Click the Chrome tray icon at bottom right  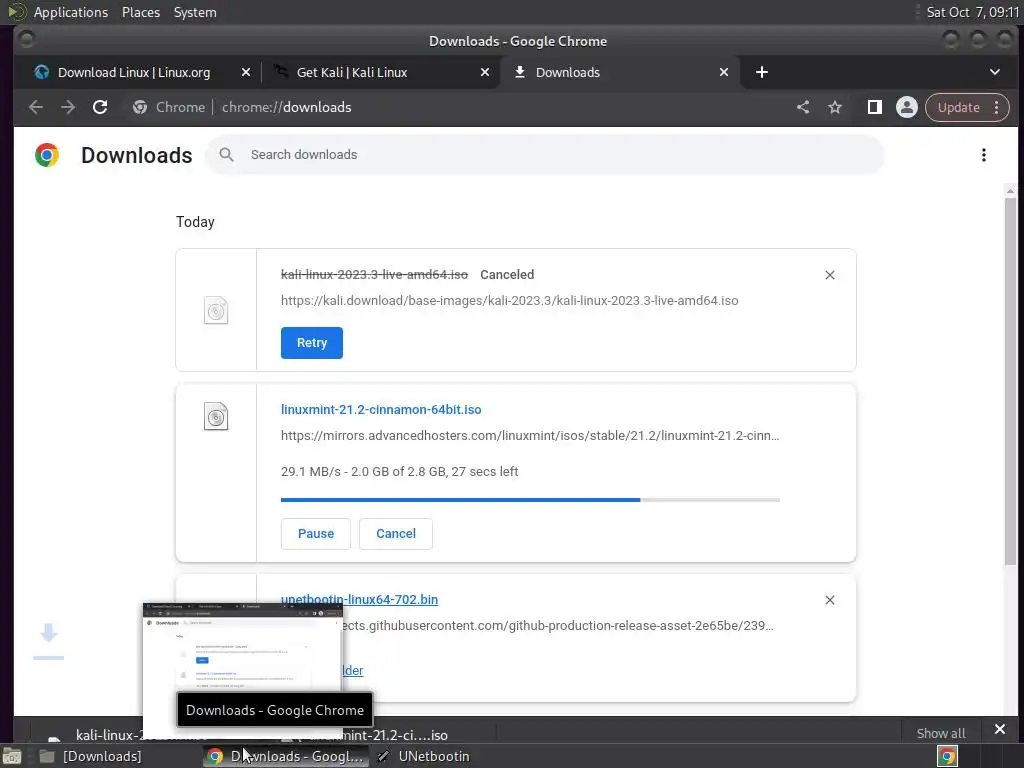(x=947, y=756)
